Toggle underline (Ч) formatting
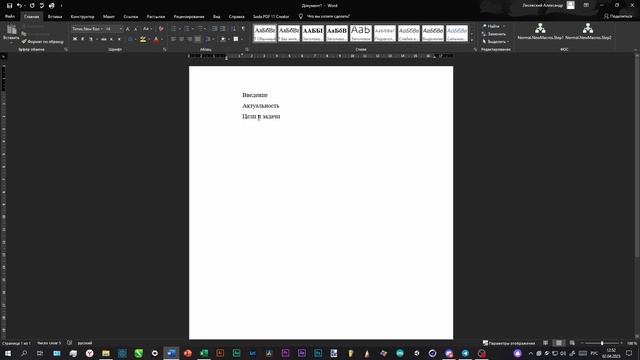This screenshot has width=640, height=360. [x=91, y=39]
